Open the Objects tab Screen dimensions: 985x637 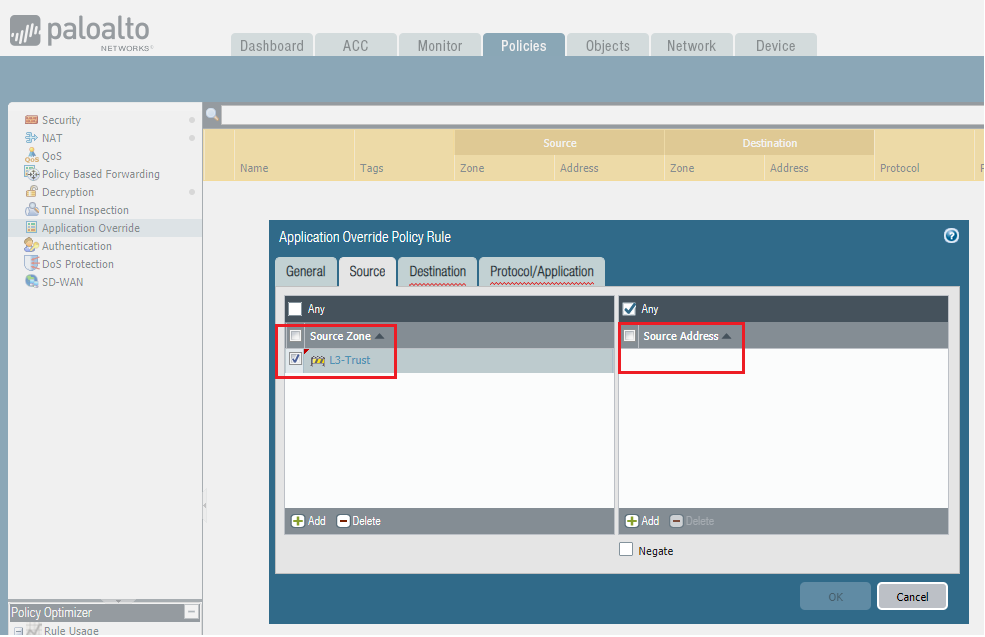[607, 45]
